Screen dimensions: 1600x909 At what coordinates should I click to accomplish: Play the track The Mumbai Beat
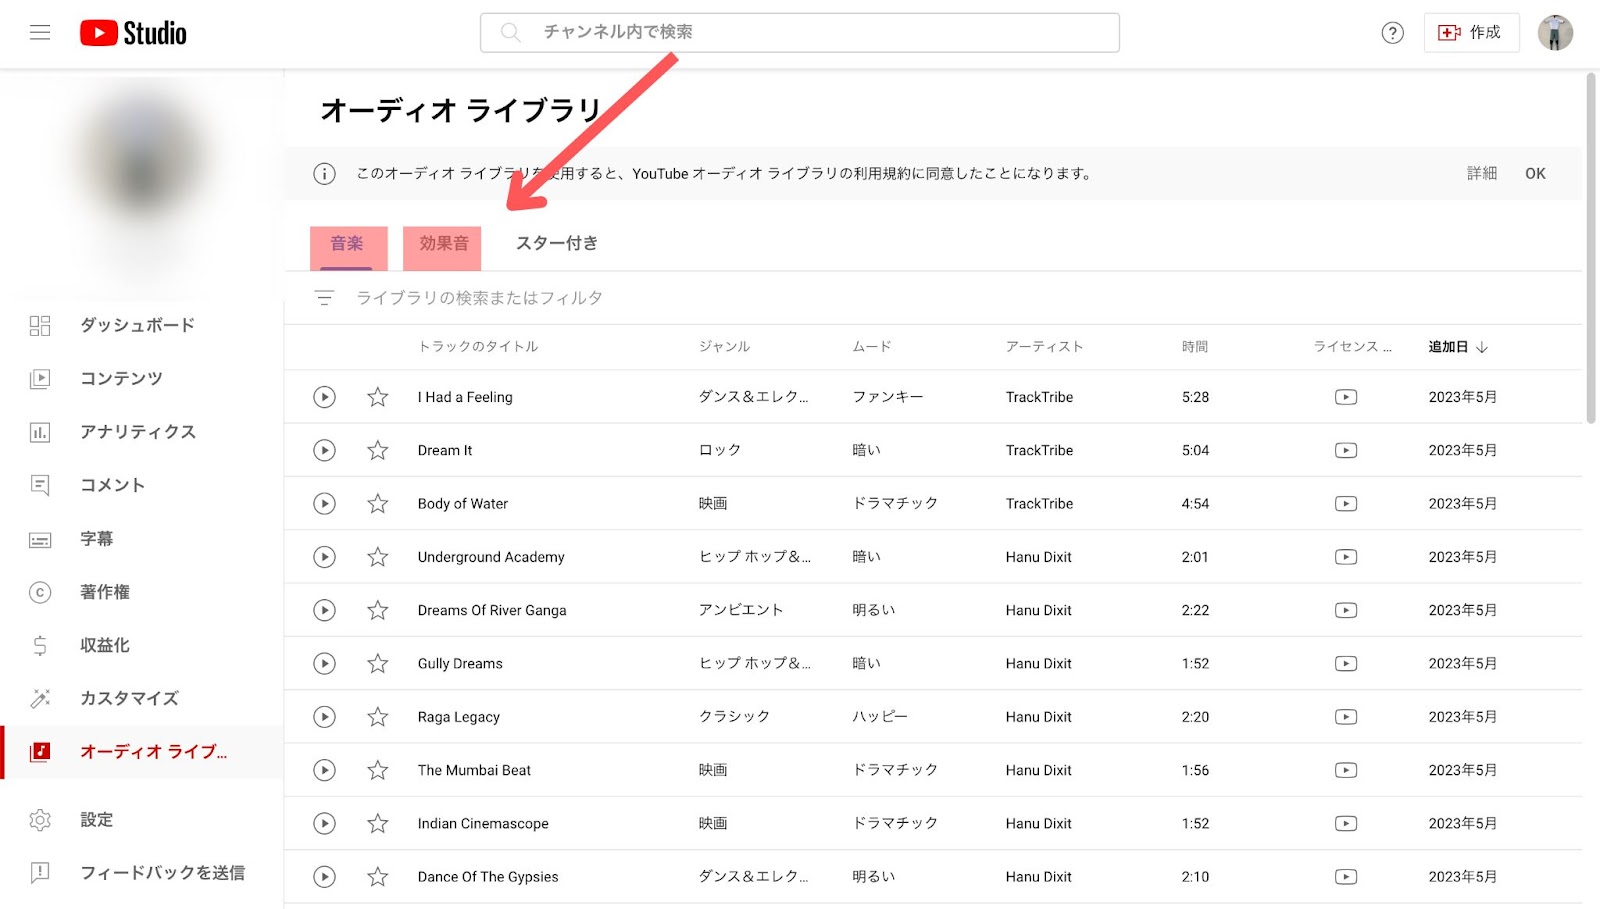(324, 770)
